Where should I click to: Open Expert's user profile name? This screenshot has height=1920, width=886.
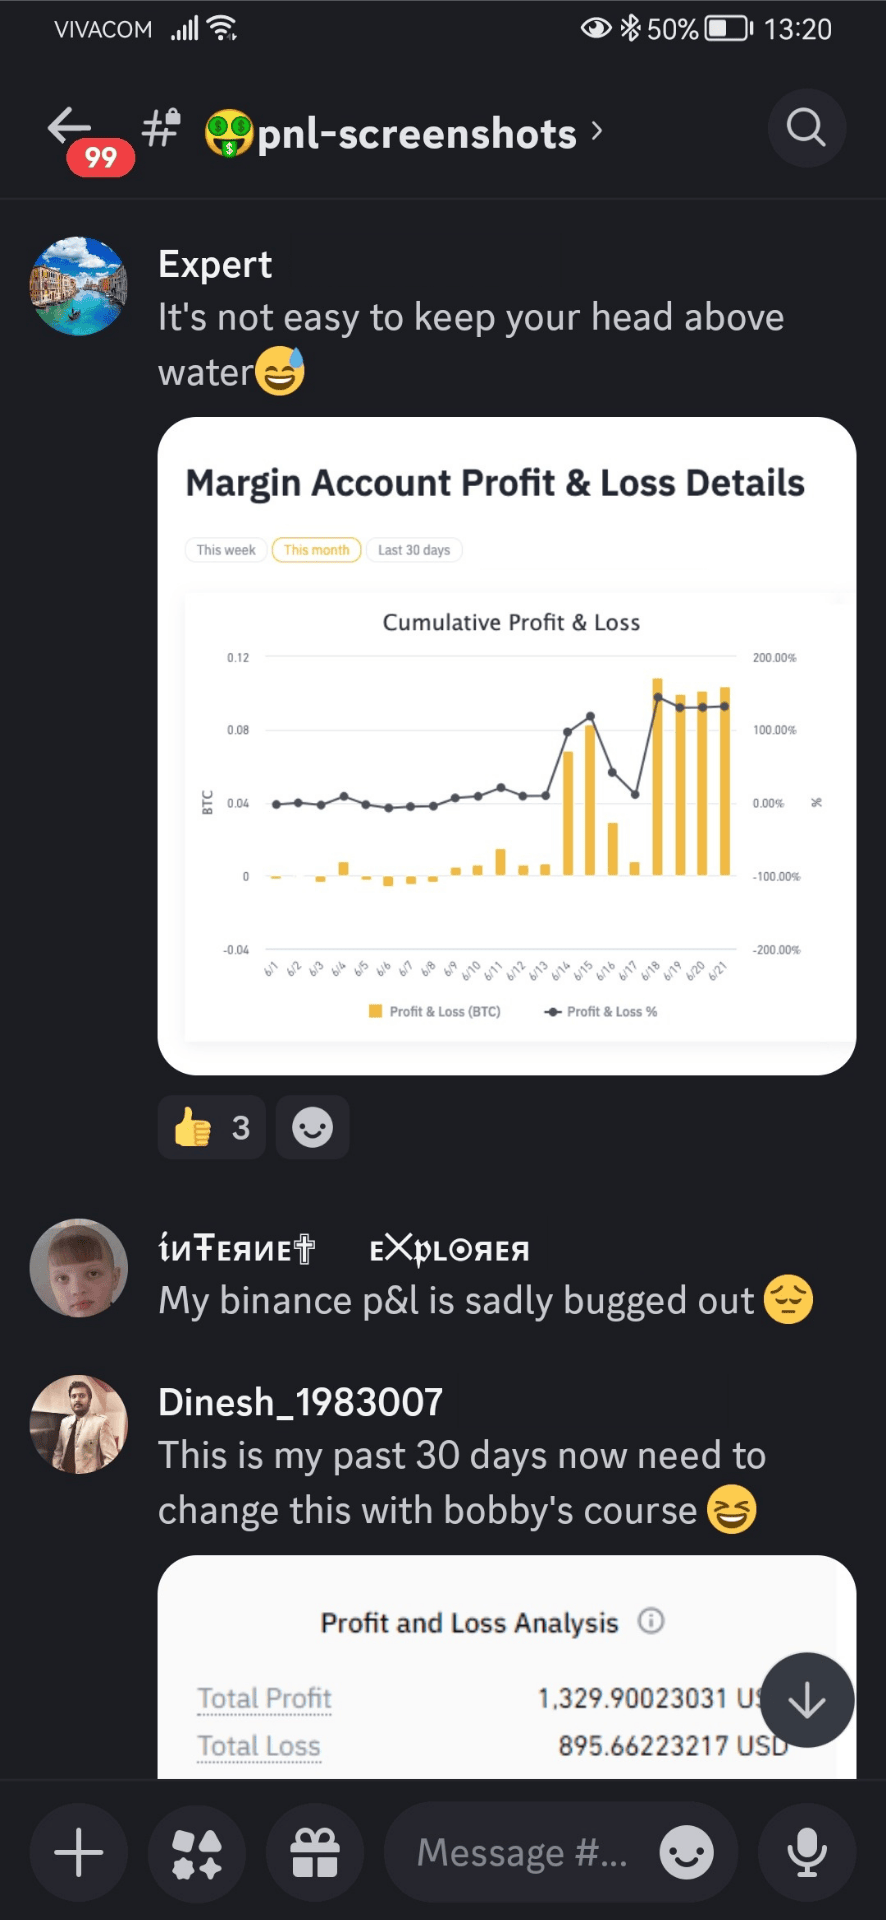tap(215, 265)
